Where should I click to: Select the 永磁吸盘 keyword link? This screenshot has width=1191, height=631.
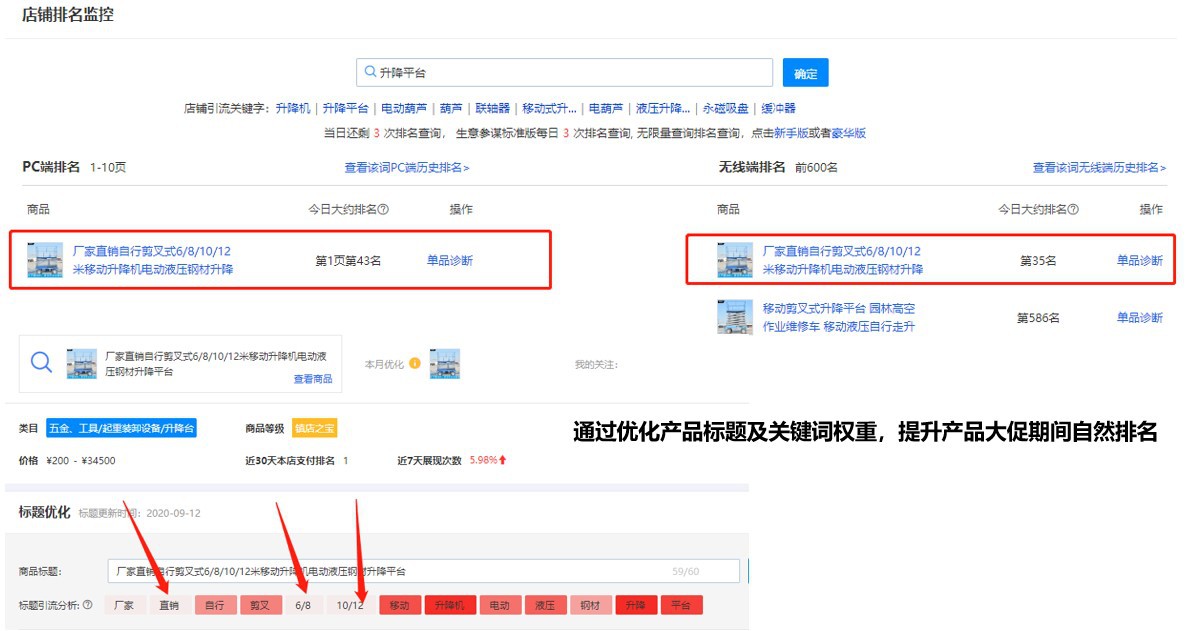725,108
